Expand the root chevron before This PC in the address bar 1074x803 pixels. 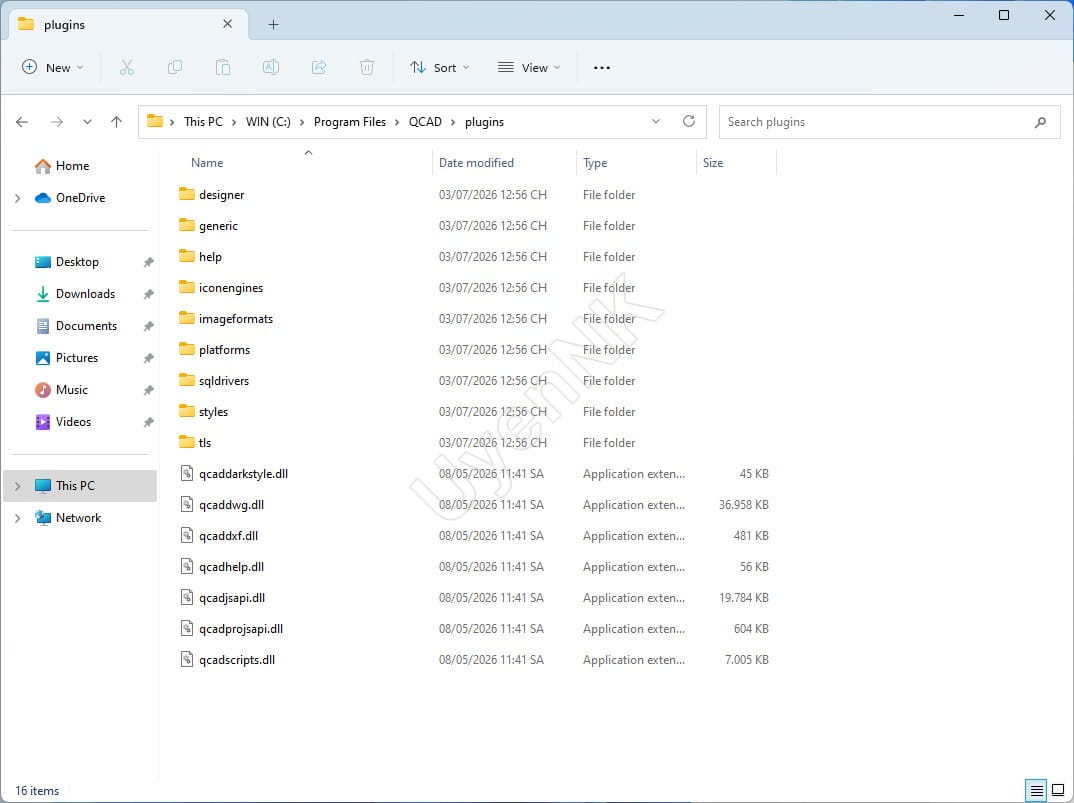coord(172,122)
